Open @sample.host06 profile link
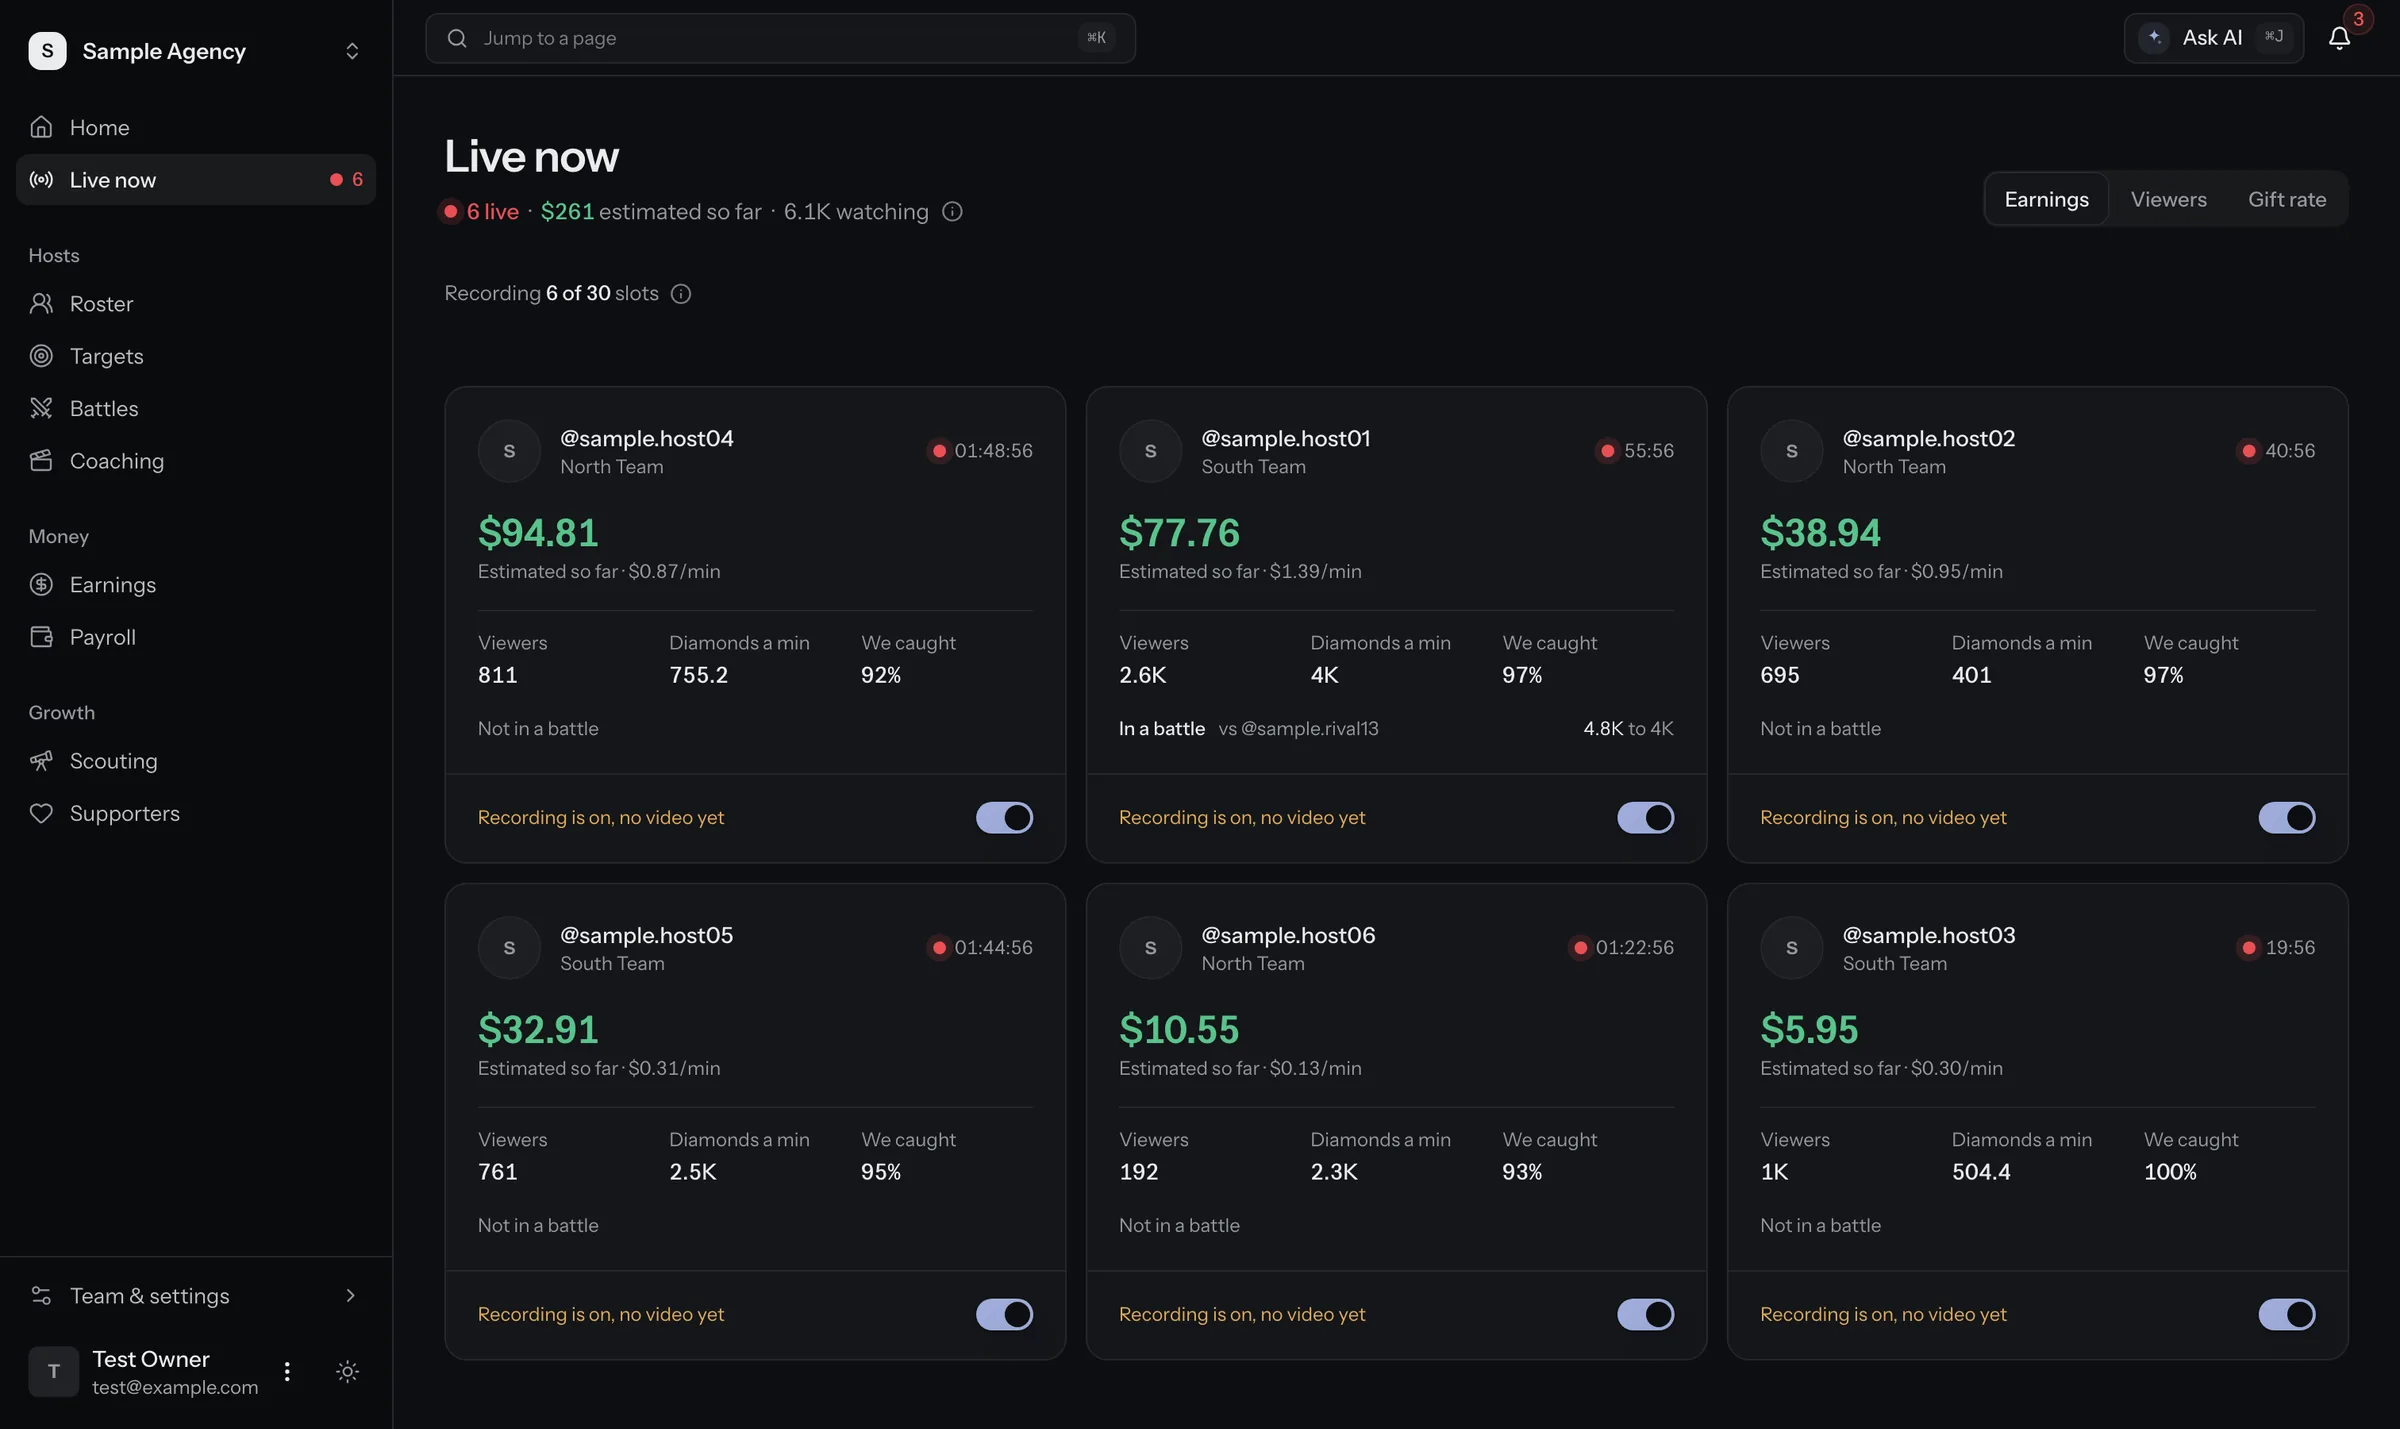Image resolution: width=2400 pixels, height=1429 pixels. pos(1288,935)
